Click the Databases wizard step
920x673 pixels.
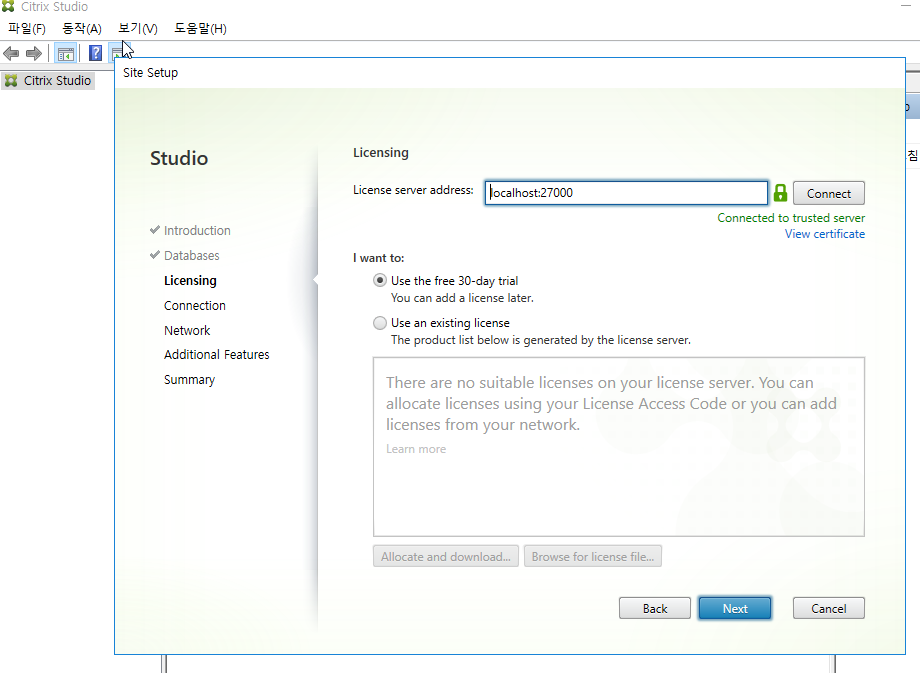tap(192, 256)
